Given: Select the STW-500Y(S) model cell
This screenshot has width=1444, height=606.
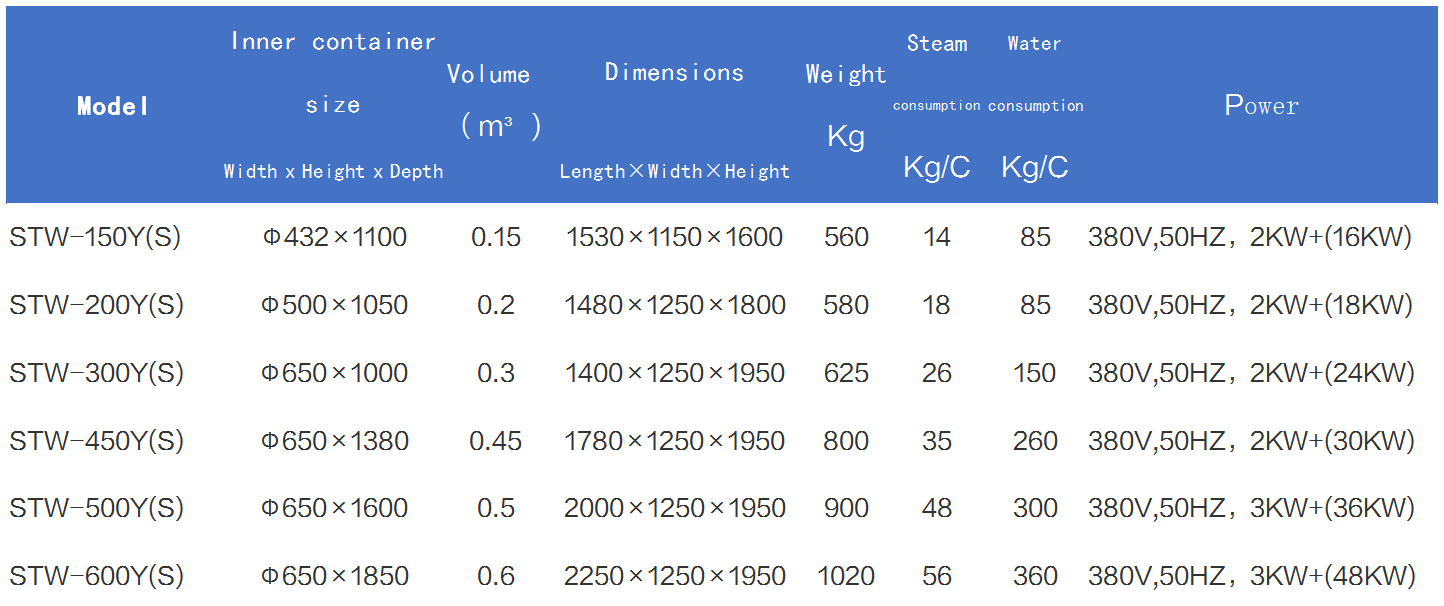Looking at the screenshot, I should tap(96, 508).
